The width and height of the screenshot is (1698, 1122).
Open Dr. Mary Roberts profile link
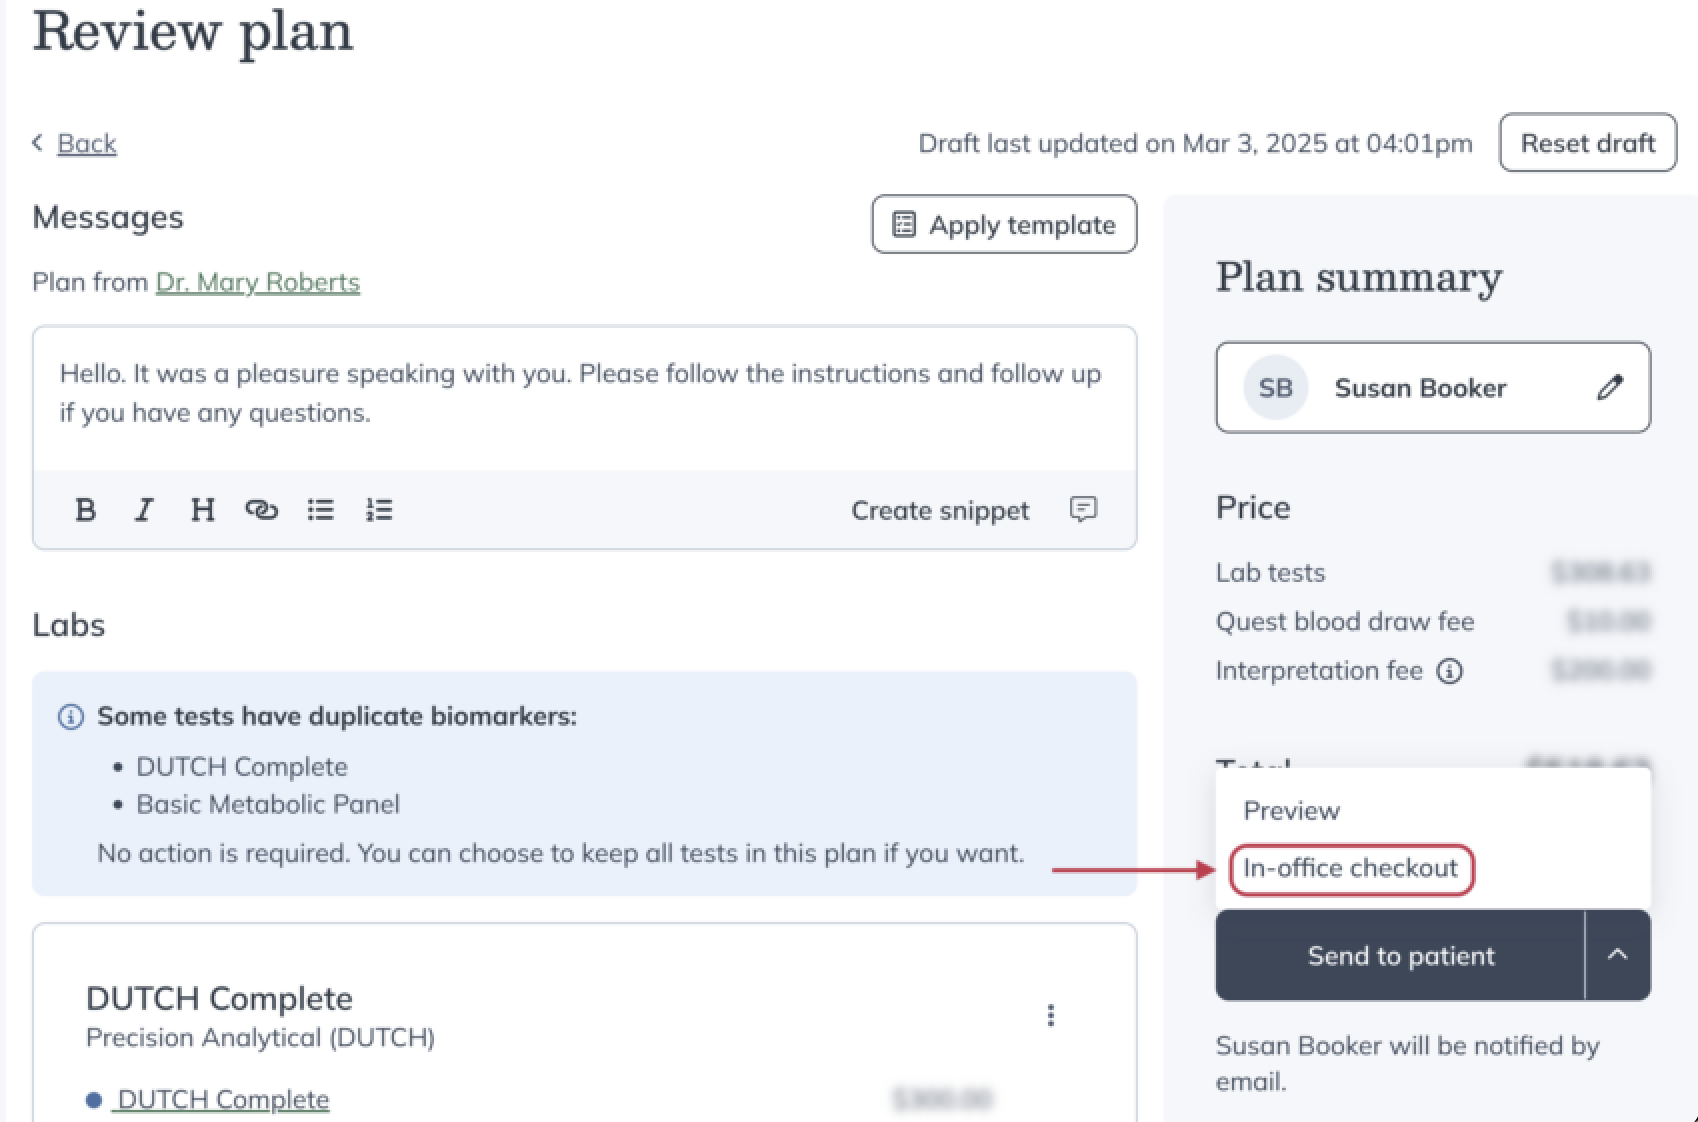258,282
